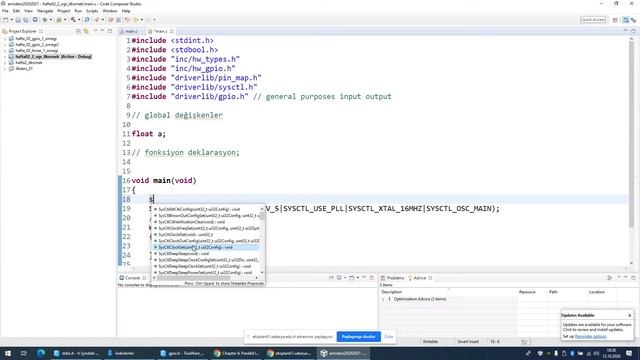Expand the hafta_03_timer_1_ornegi project
Image resolution: width=640 pixels, height=360 pixels.
click(5, 51)
